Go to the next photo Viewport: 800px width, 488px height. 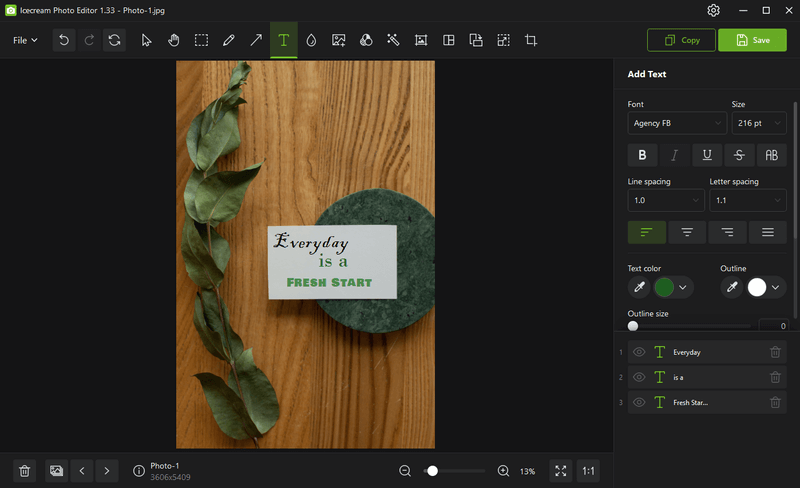tap(107, 471)
